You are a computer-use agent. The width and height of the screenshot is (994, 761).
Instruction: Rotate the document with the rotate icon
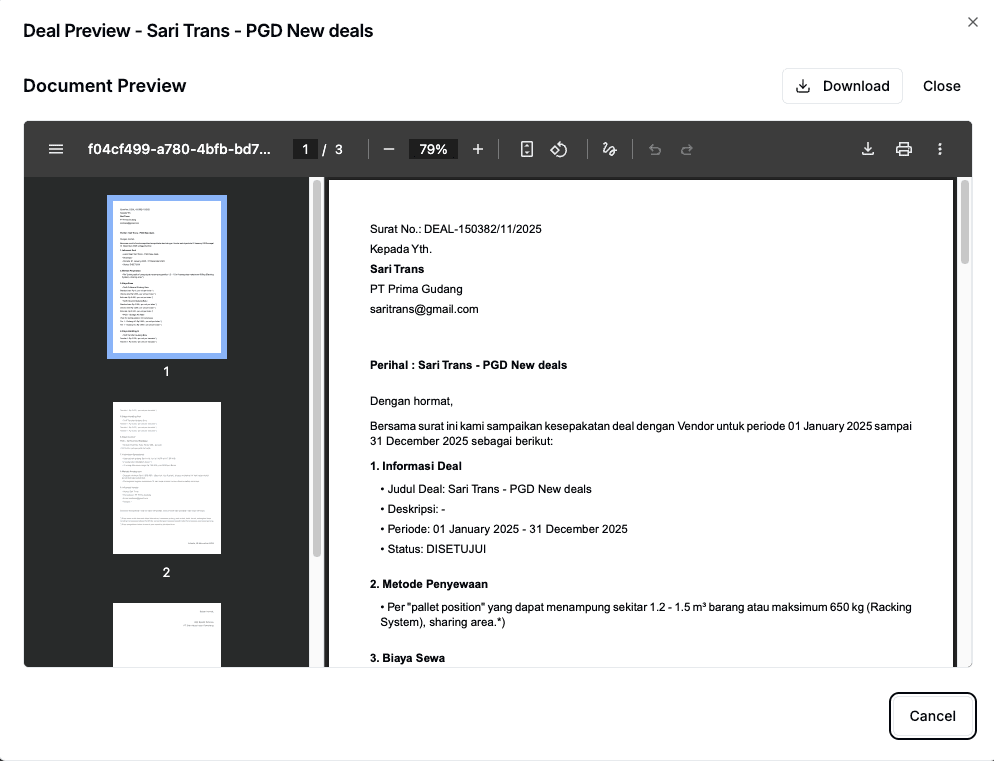click(559, 148)
